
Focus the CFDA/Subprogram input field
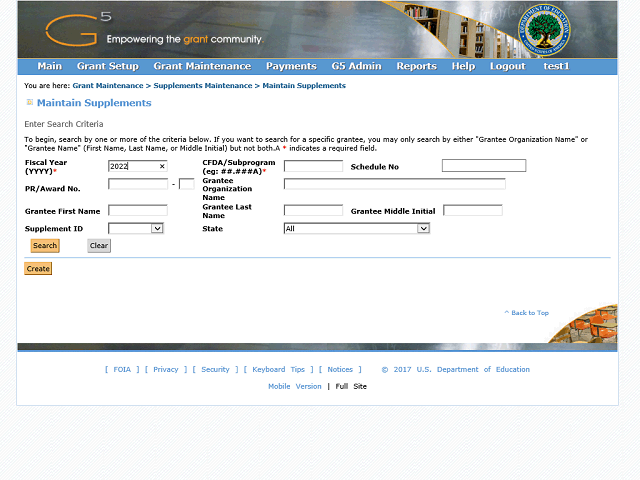313,166
